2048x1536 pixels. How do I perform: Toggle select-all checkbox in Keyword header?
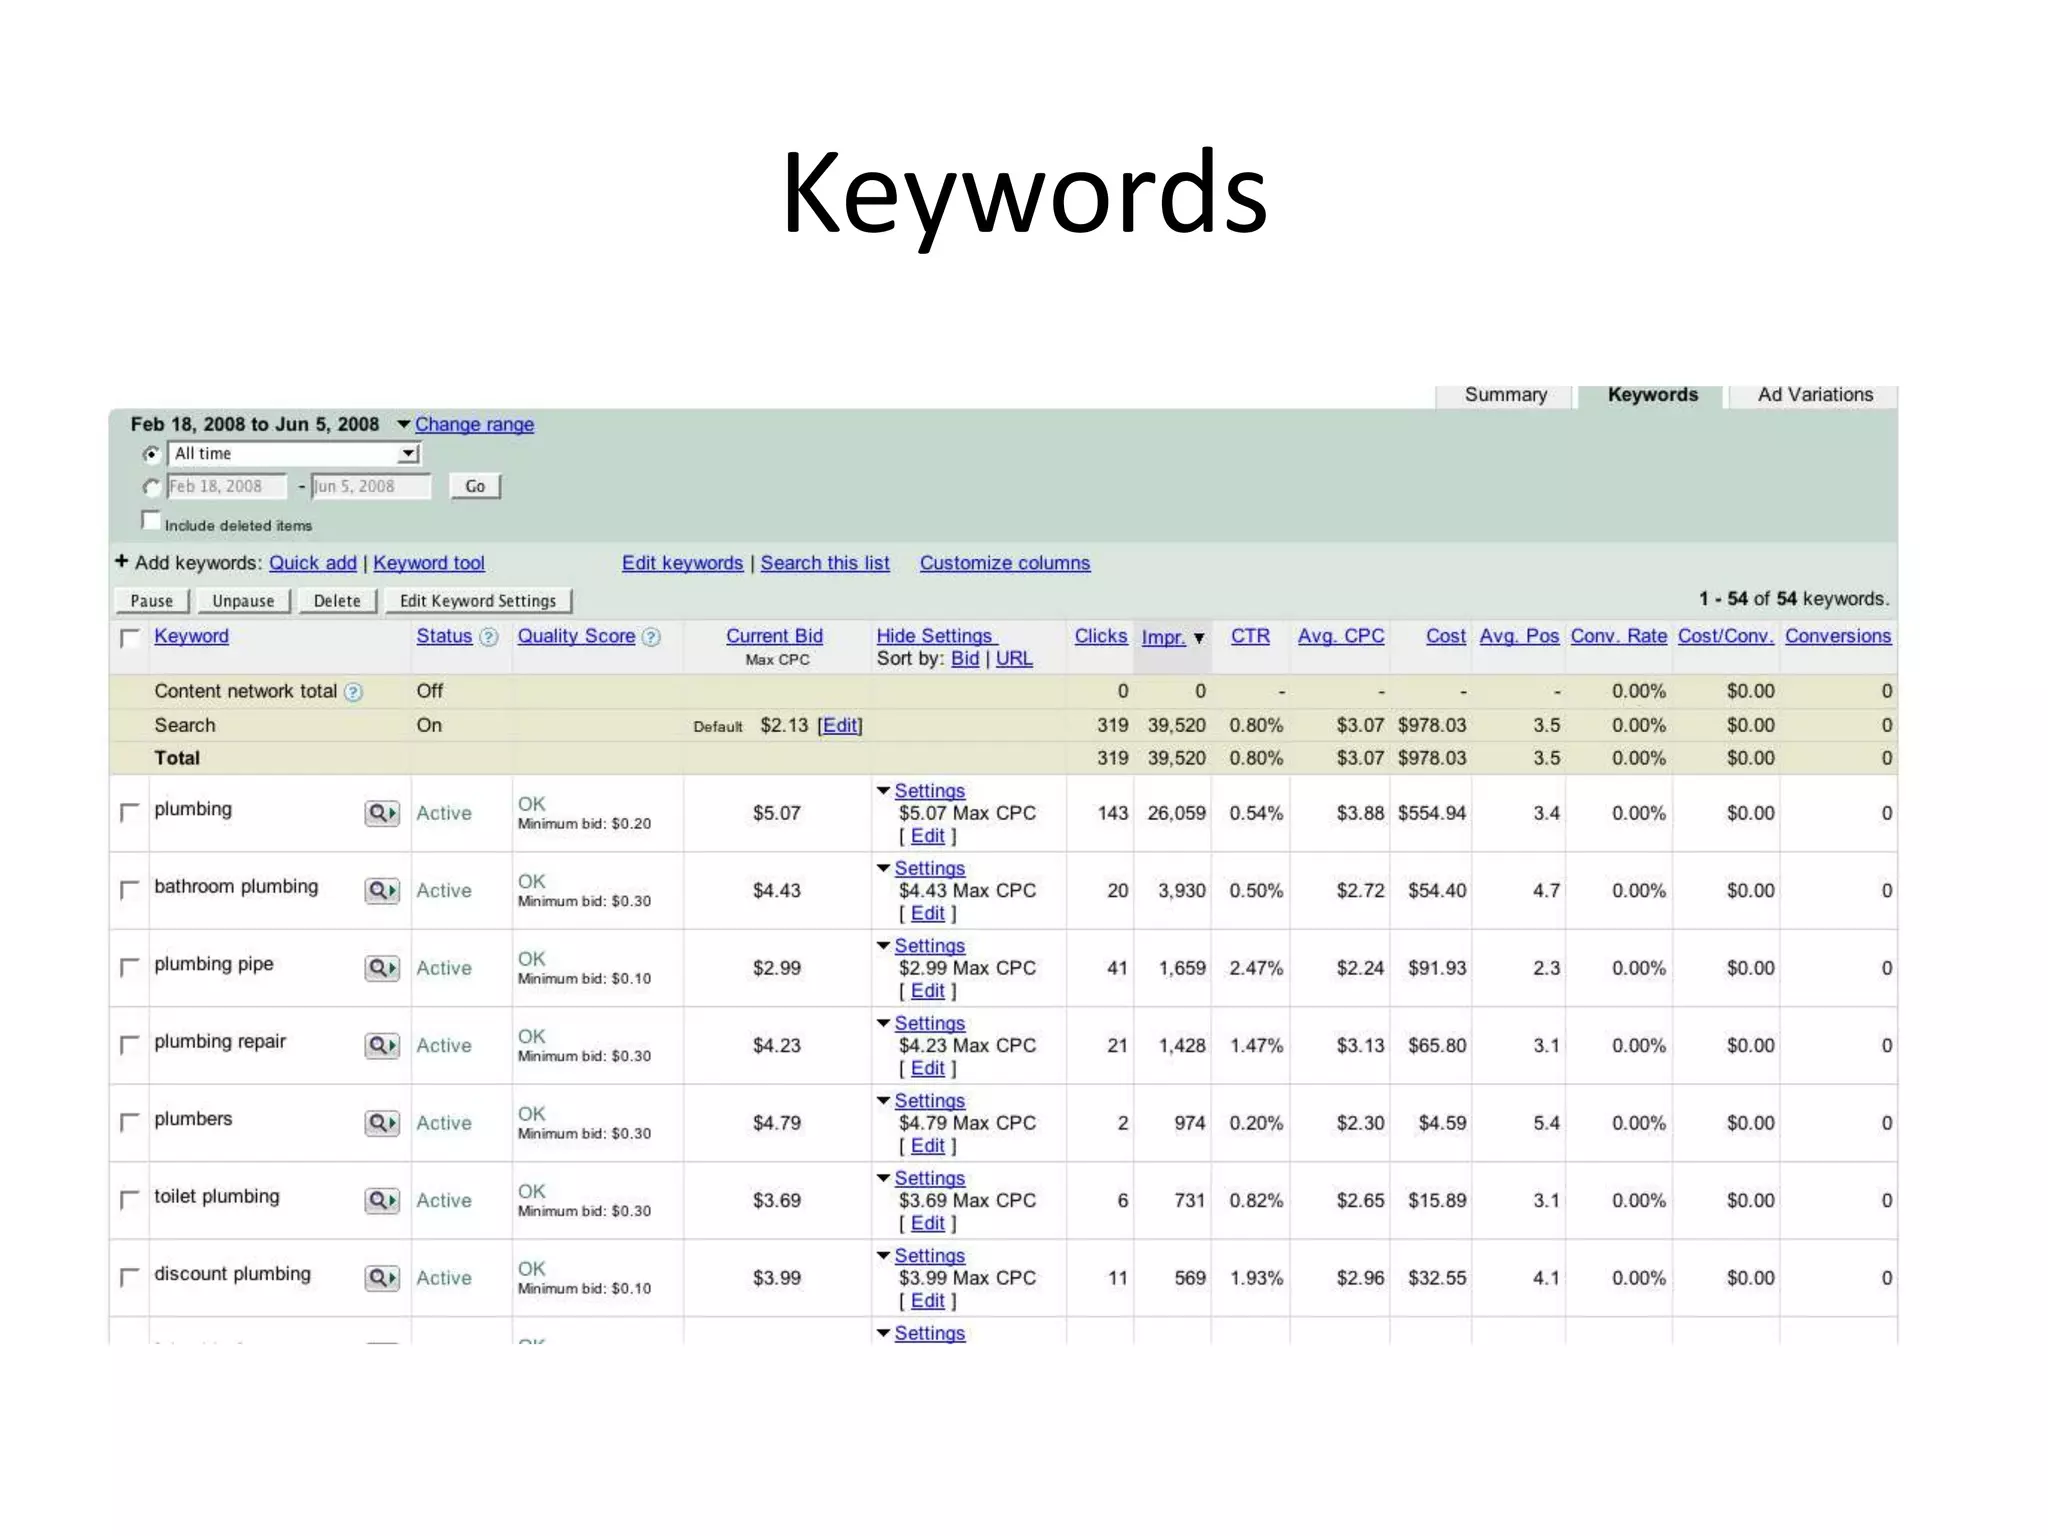(130, 637)
